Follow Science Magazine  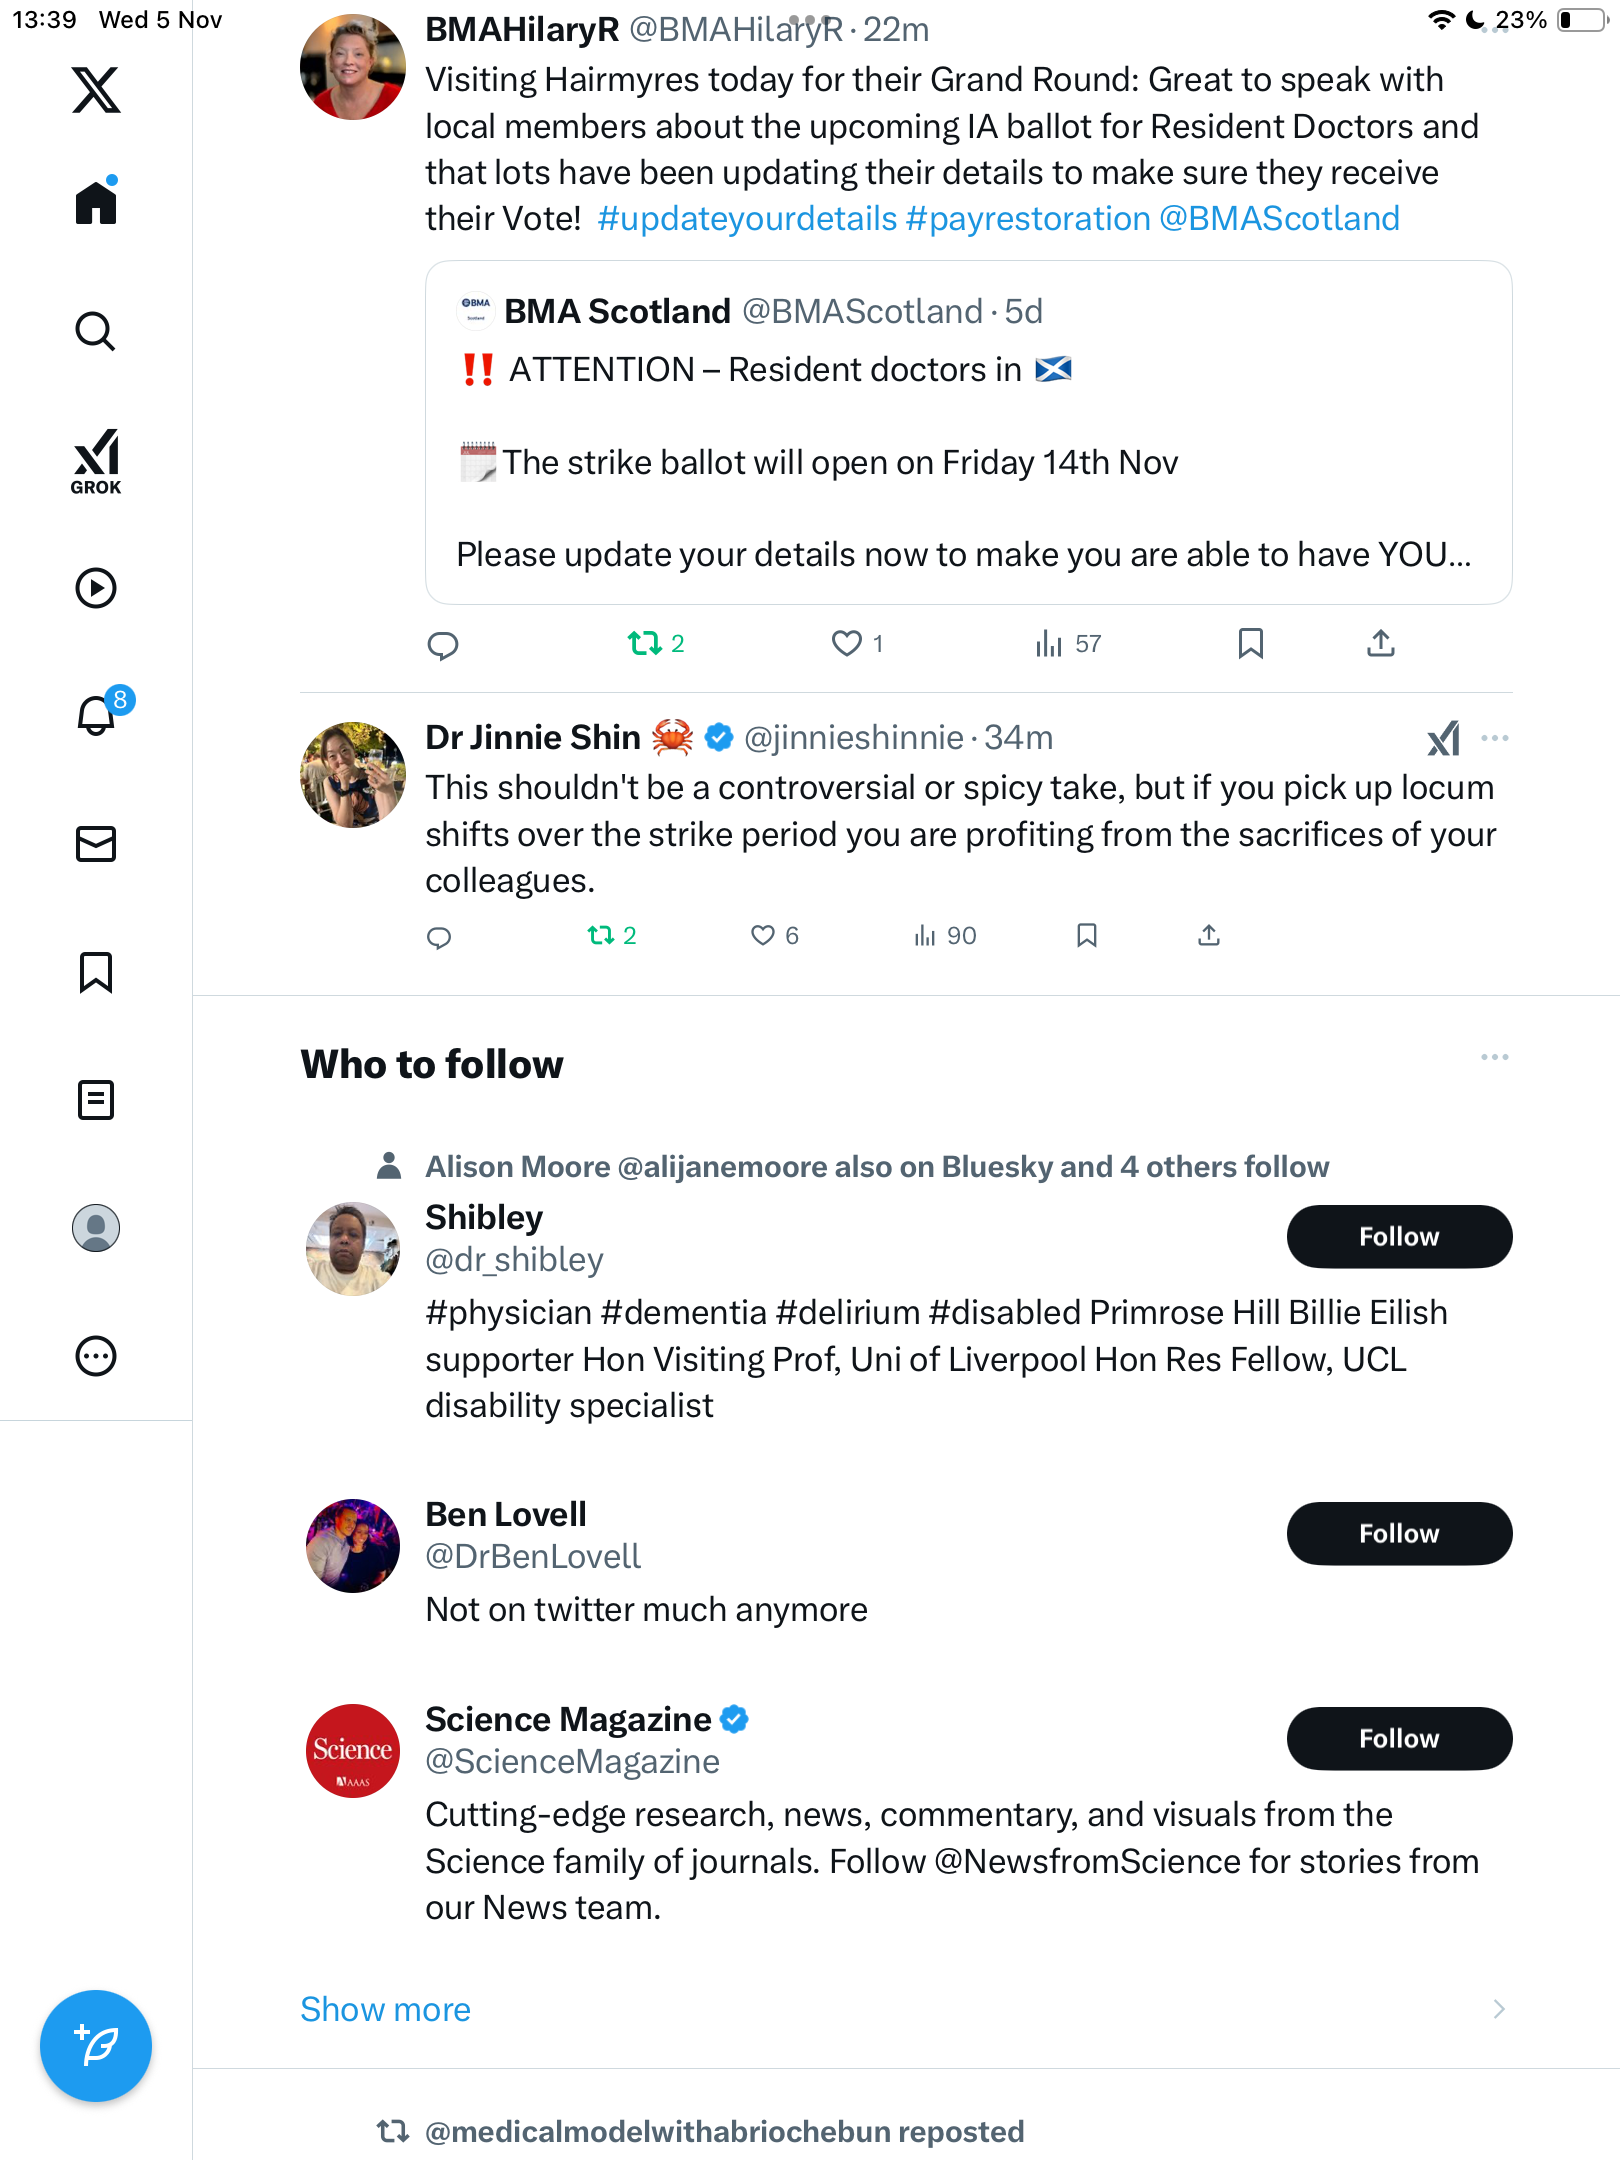click(x=1398, y=1739)
